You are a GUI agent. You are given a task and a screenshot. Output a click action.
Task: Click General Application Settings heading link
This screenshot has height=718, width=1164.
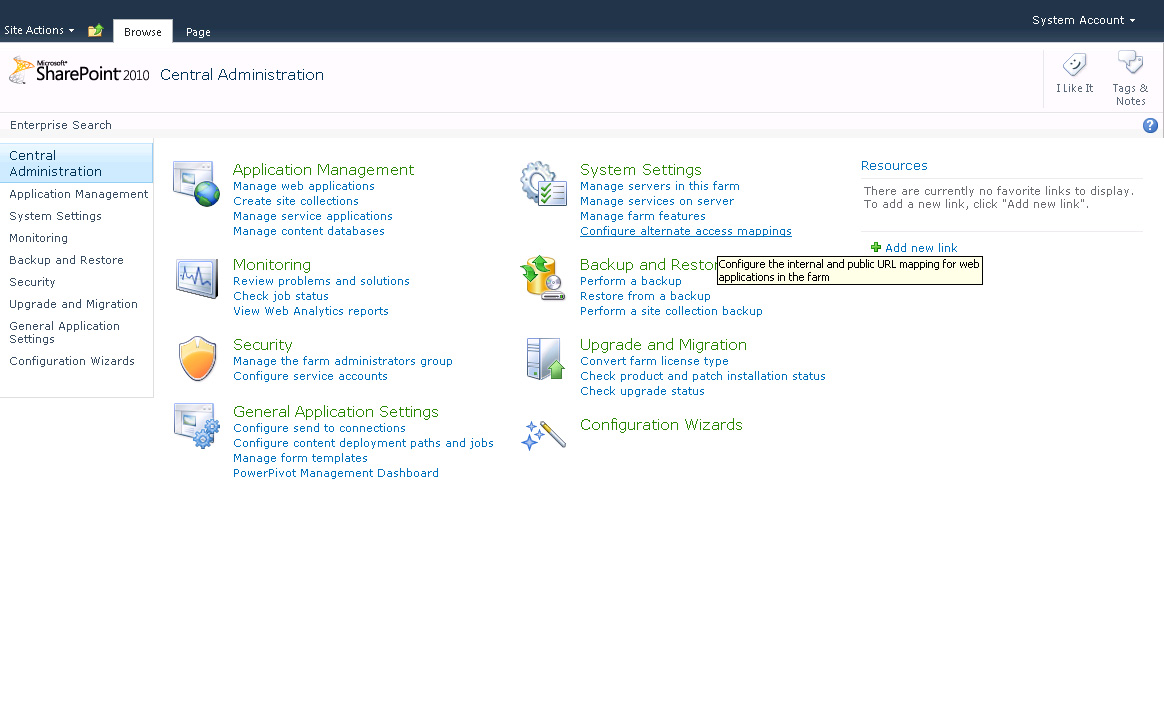(x=336, y=412)
